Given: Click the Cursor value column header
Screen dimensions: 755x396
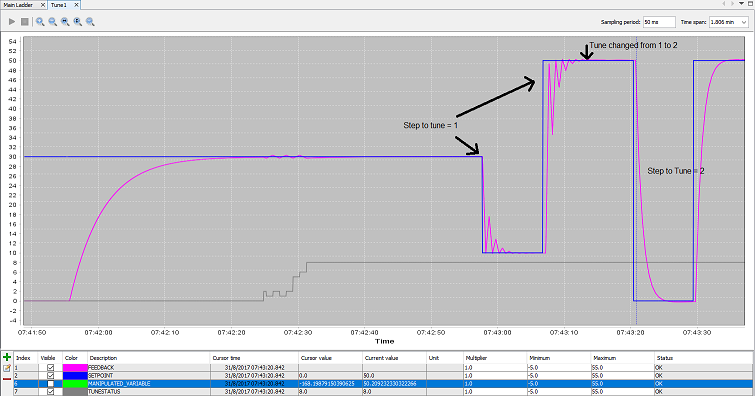Looking at the screenshot, I should (x=330, y=358).
